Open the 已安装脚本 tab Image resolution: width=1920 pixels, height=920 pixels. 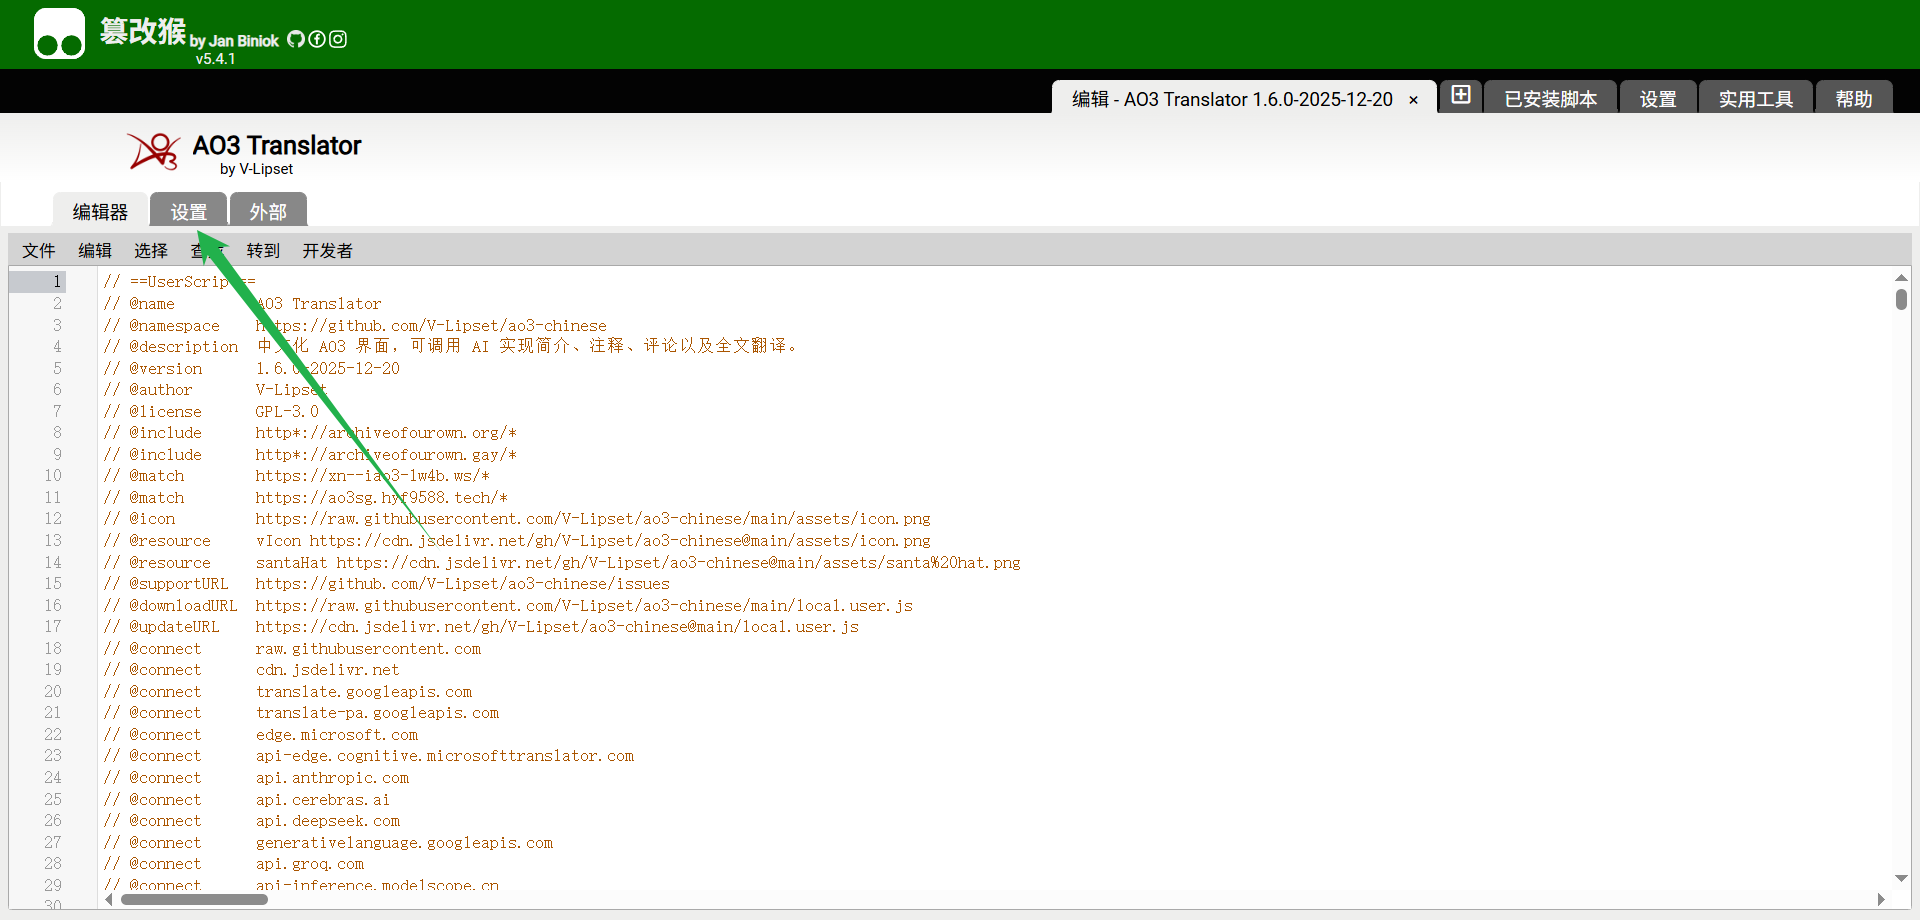click(1550, 99)
